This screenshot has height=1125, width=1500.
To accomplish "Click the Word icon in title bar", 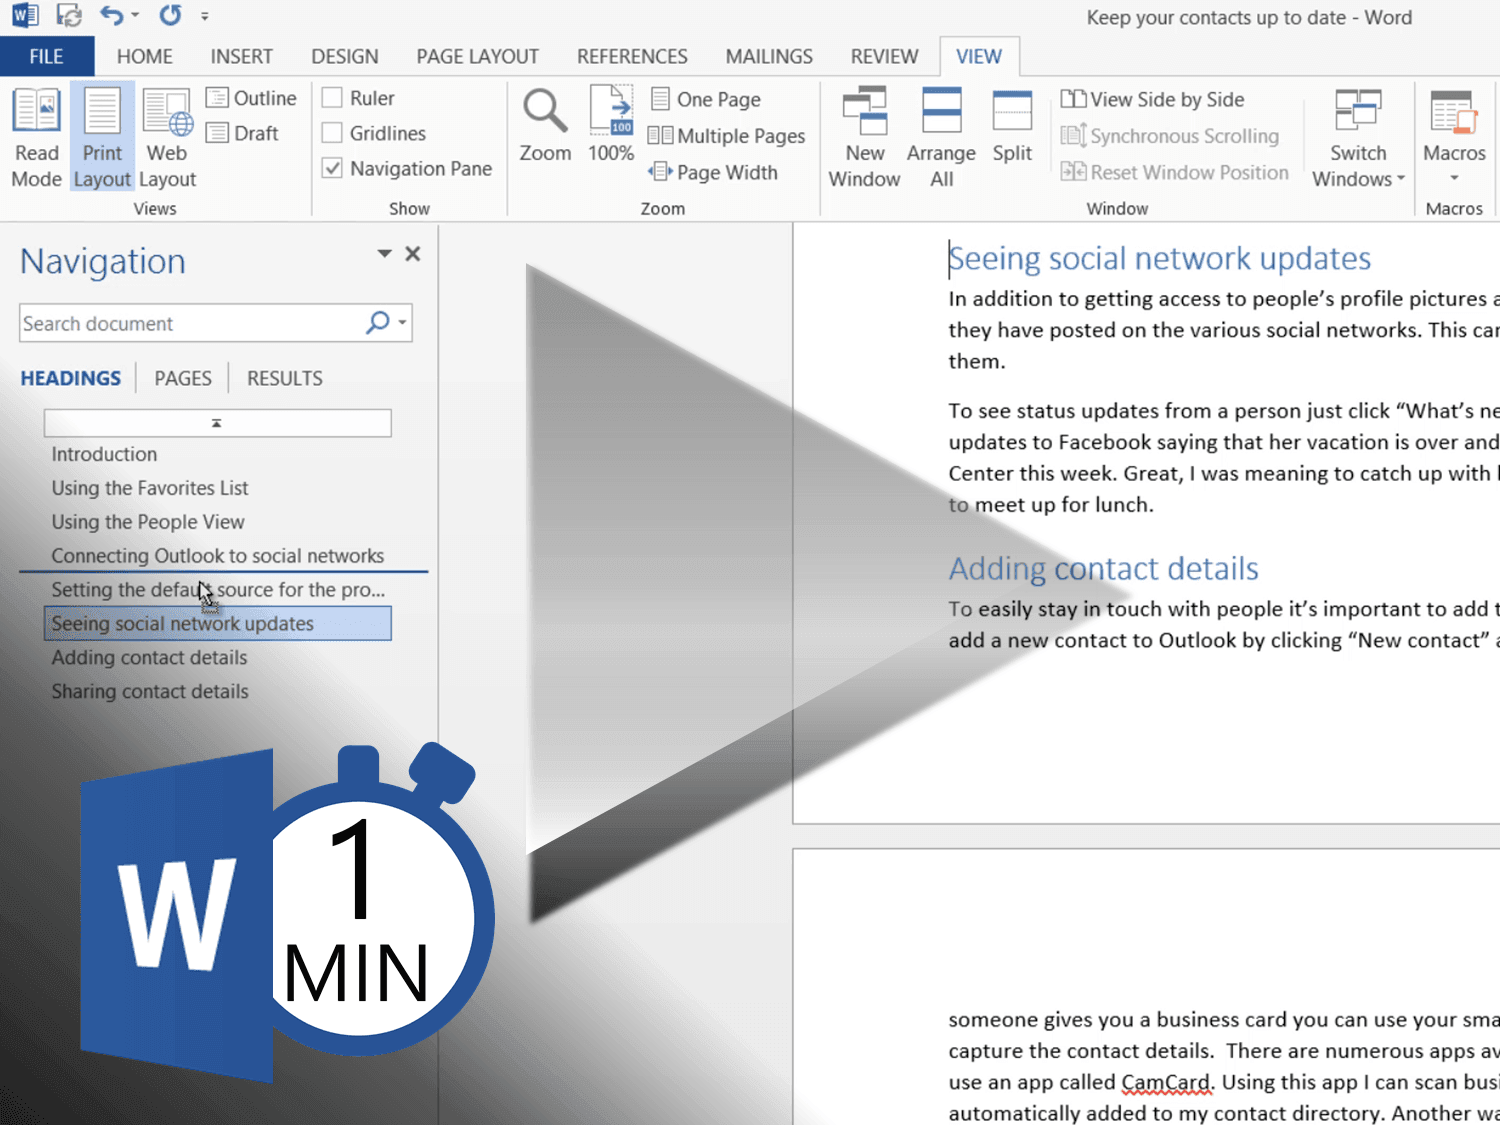I will (25, 15).
